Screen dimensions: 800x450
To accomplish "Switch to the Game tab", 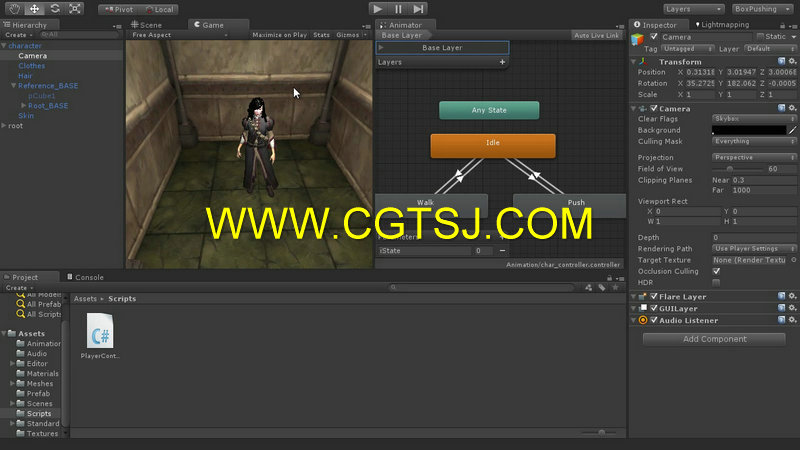I will (209, 25).
